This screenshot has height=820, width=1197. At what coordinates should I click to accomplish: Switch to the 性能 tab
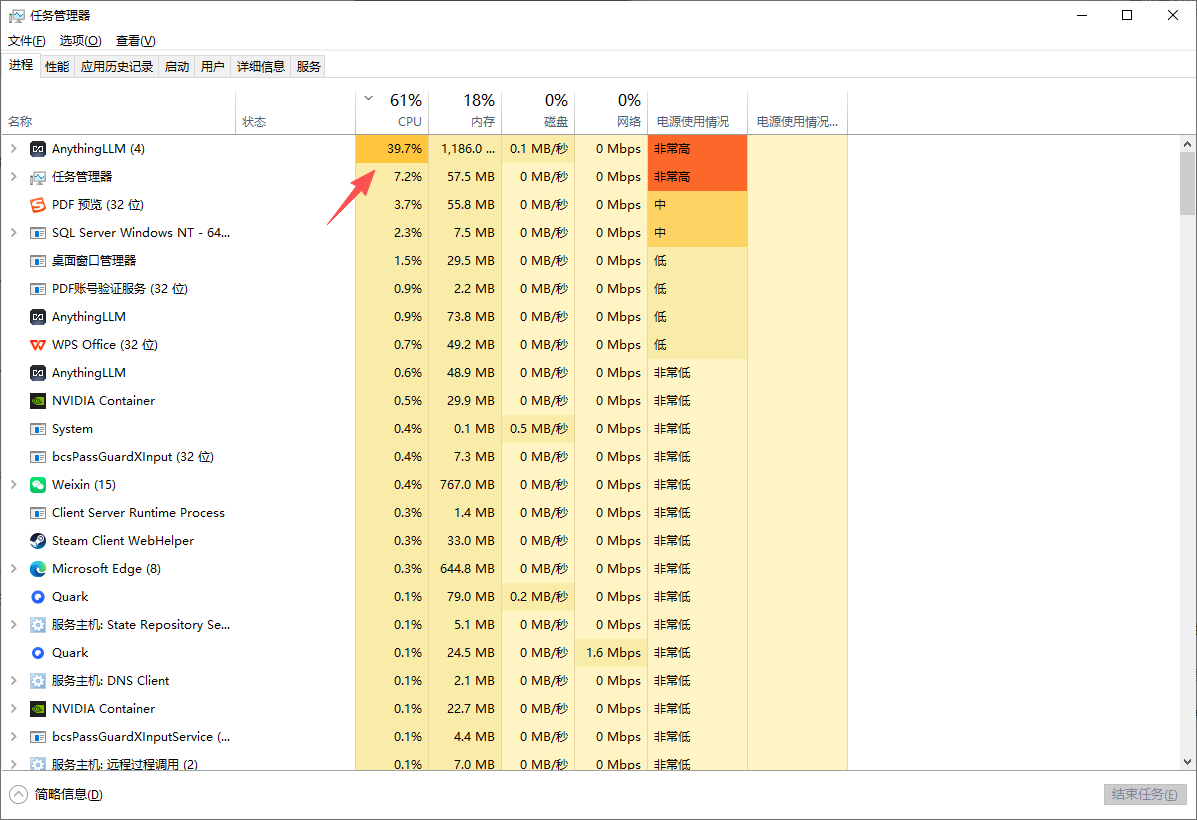click(56, 66)
